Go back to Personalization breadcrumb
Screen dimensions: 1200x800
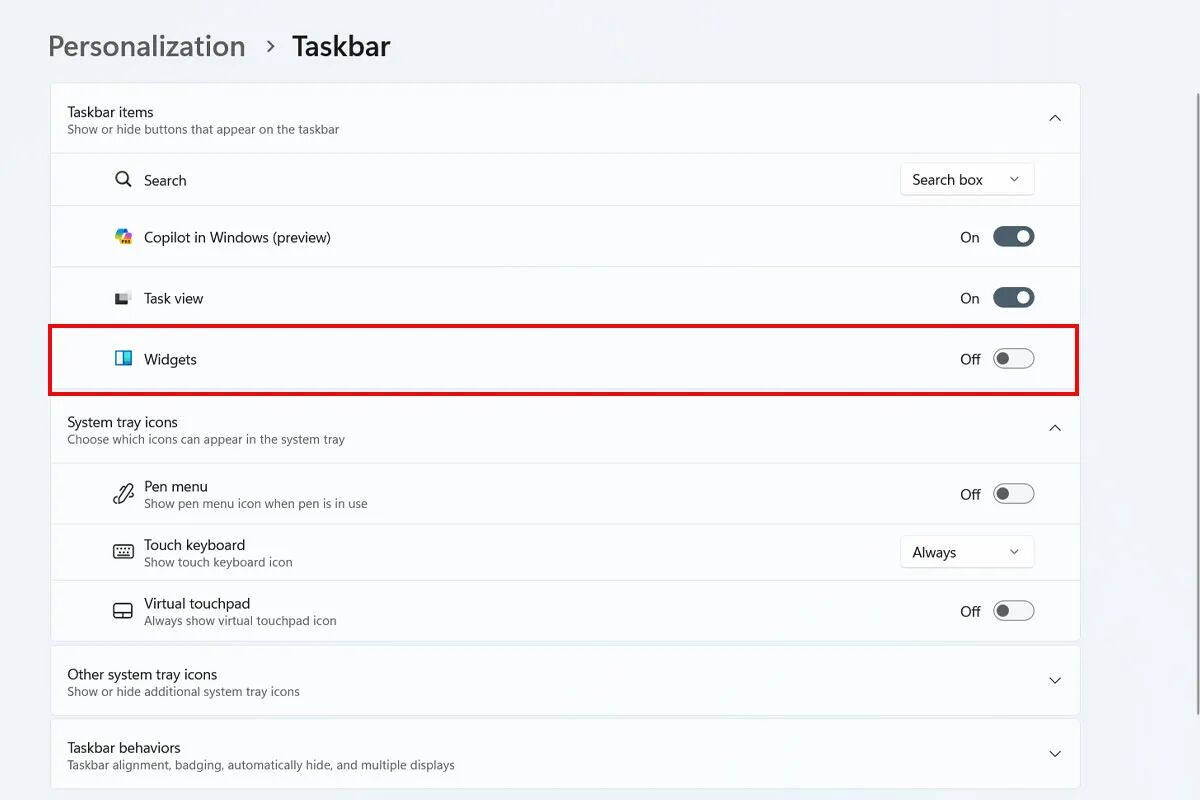(x=147, y=46)
